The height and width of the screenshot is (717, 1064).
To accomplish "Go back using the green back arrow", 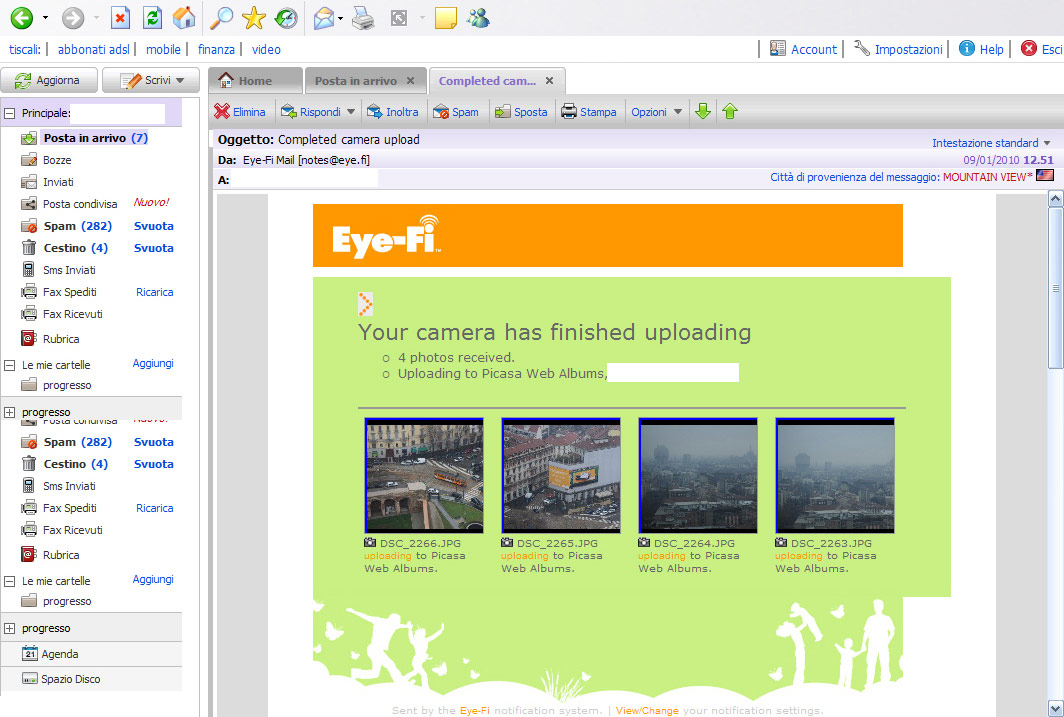I will click(x=22, y=18).
